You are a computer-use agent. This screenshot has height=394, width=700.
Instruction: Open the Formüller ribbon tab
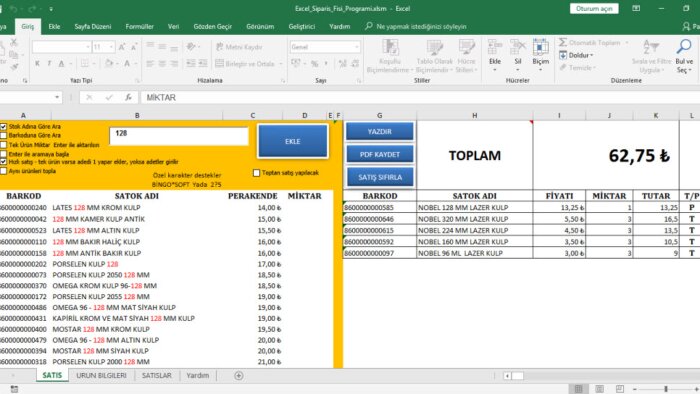[140, 27]
